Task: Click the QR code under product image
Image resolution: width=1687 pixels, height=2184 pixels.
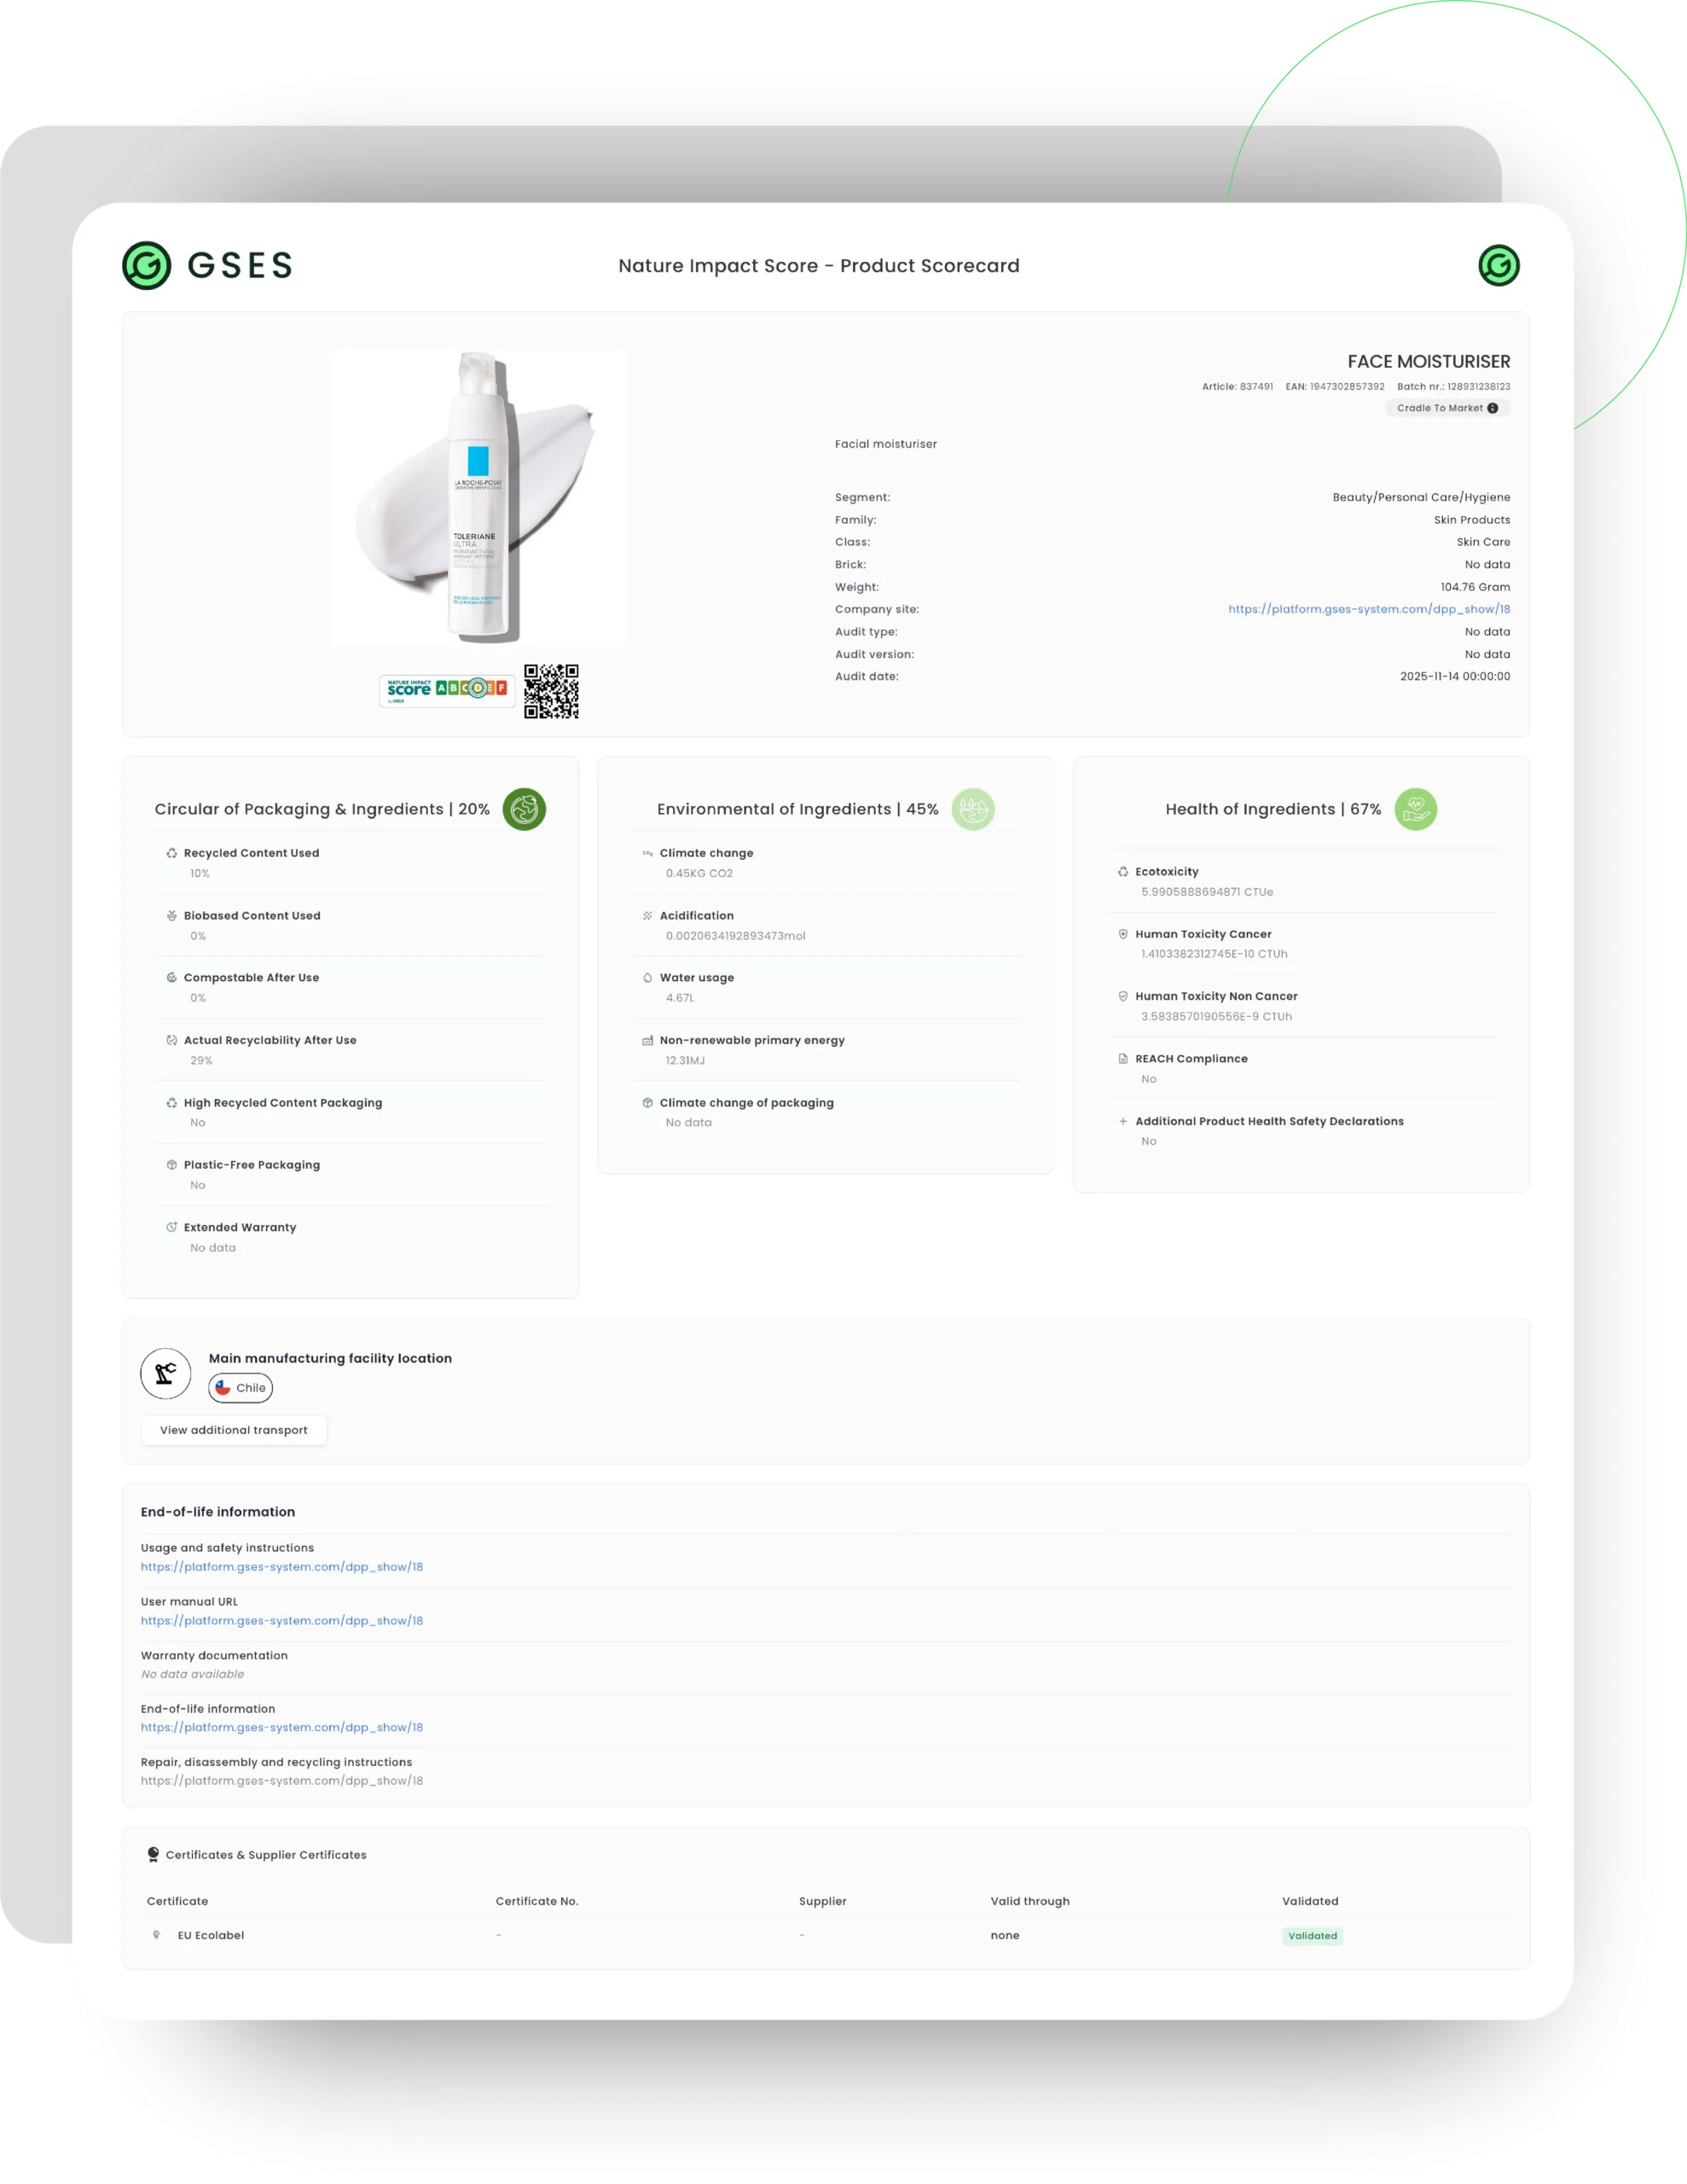Action: pos(551,691)
